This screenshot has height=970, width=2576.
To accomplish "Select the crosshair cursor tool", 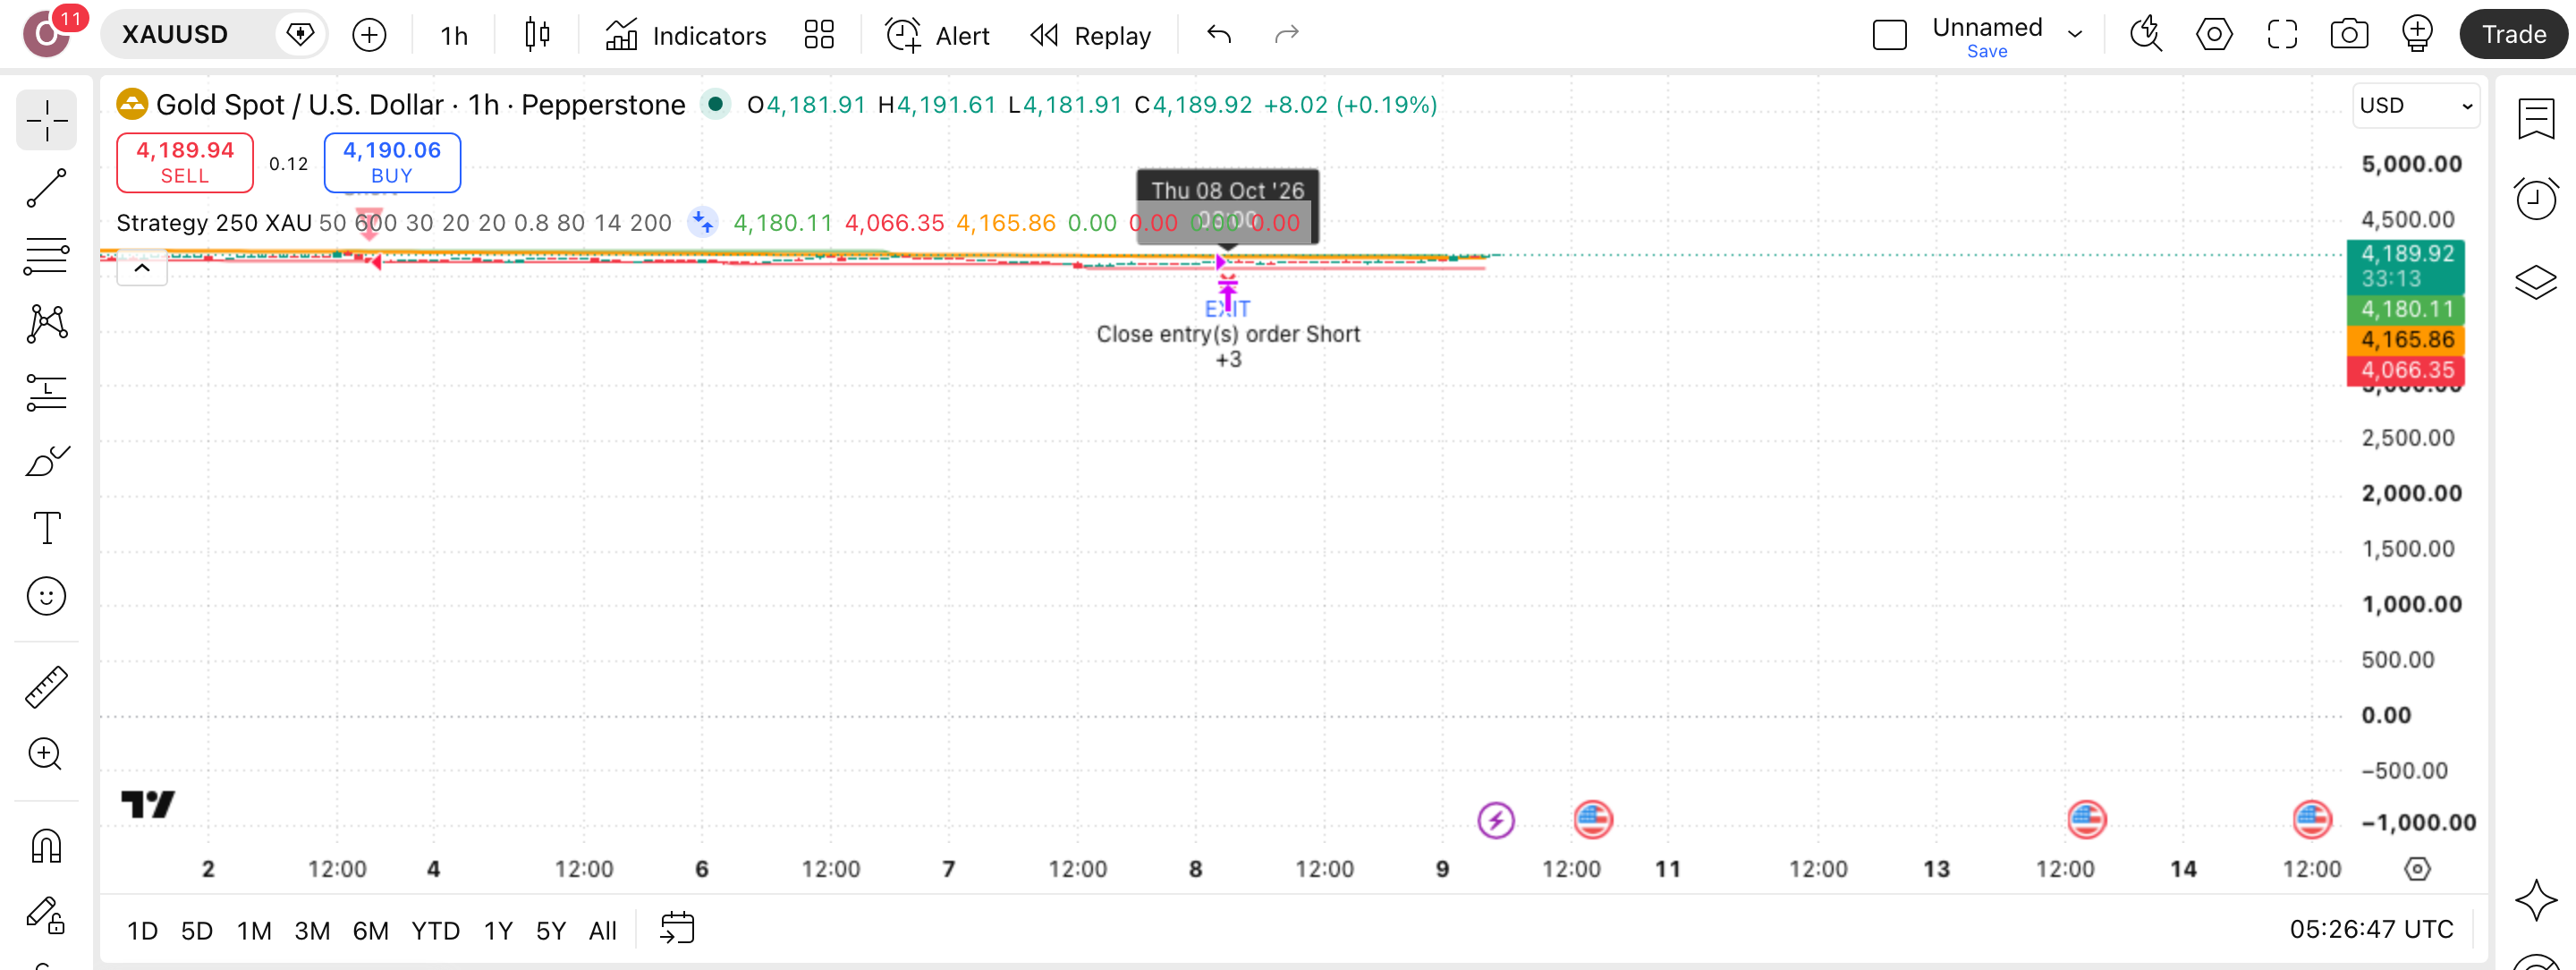I will [x=46, y=121].
